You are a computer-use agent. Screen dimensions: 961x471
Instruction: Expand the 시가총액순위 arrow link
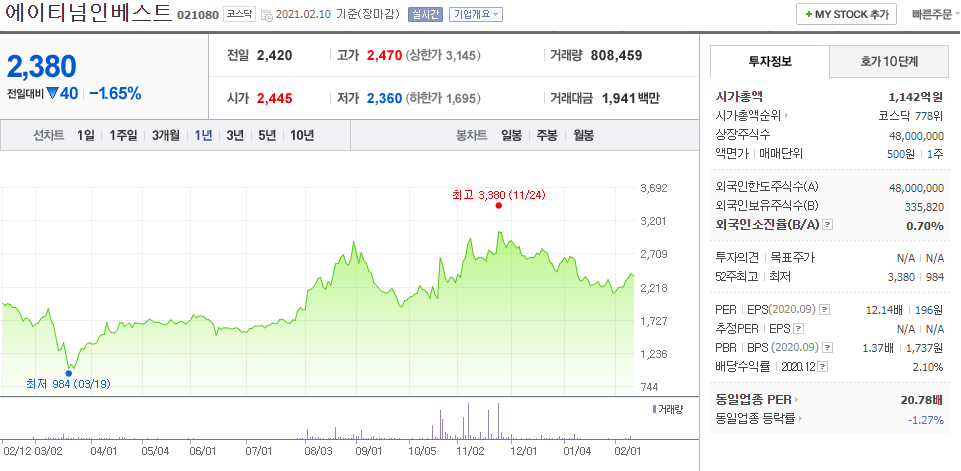click(x=753, y=115)
